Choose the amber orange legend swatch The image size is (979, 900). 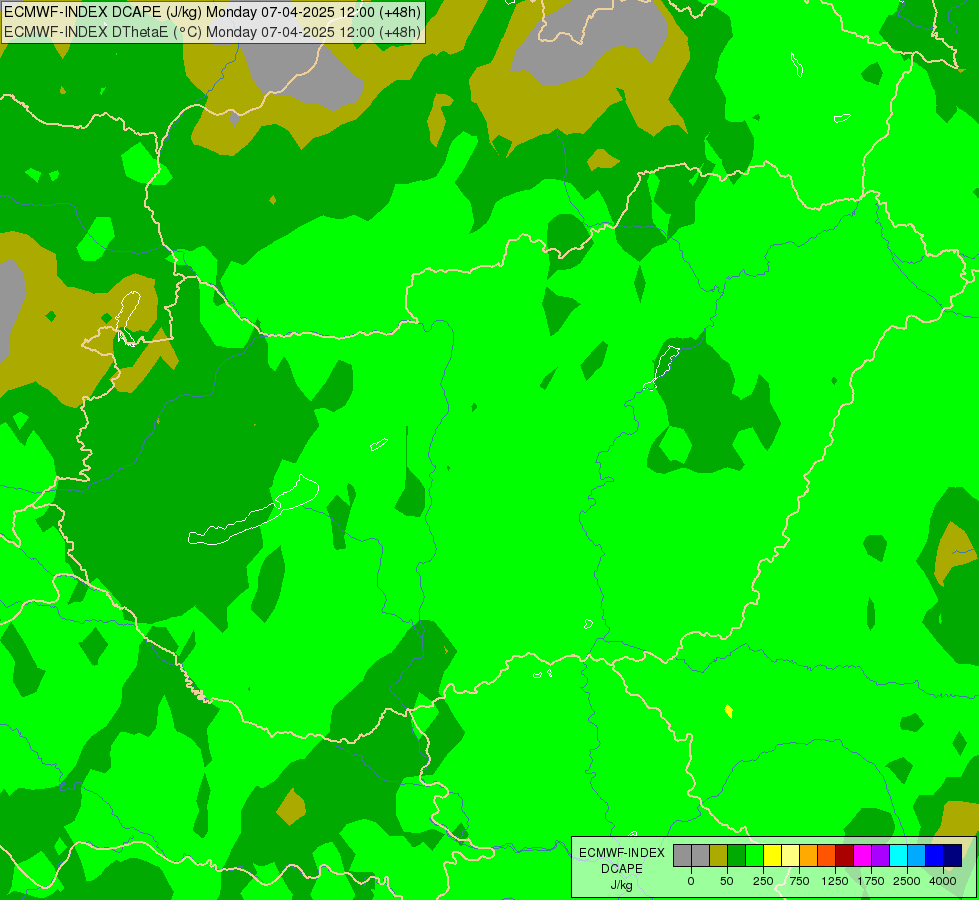pyautogui.click(x=809, y=856)
